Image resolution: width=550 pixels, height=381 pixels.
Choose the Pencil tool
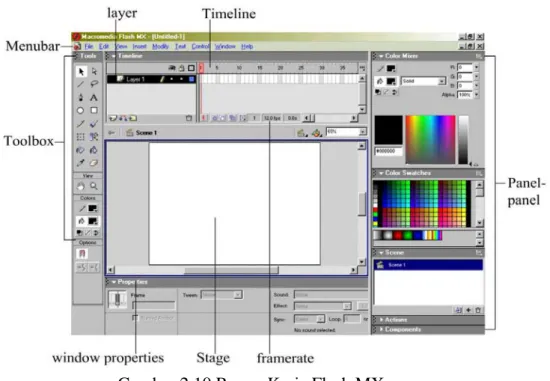81,123
